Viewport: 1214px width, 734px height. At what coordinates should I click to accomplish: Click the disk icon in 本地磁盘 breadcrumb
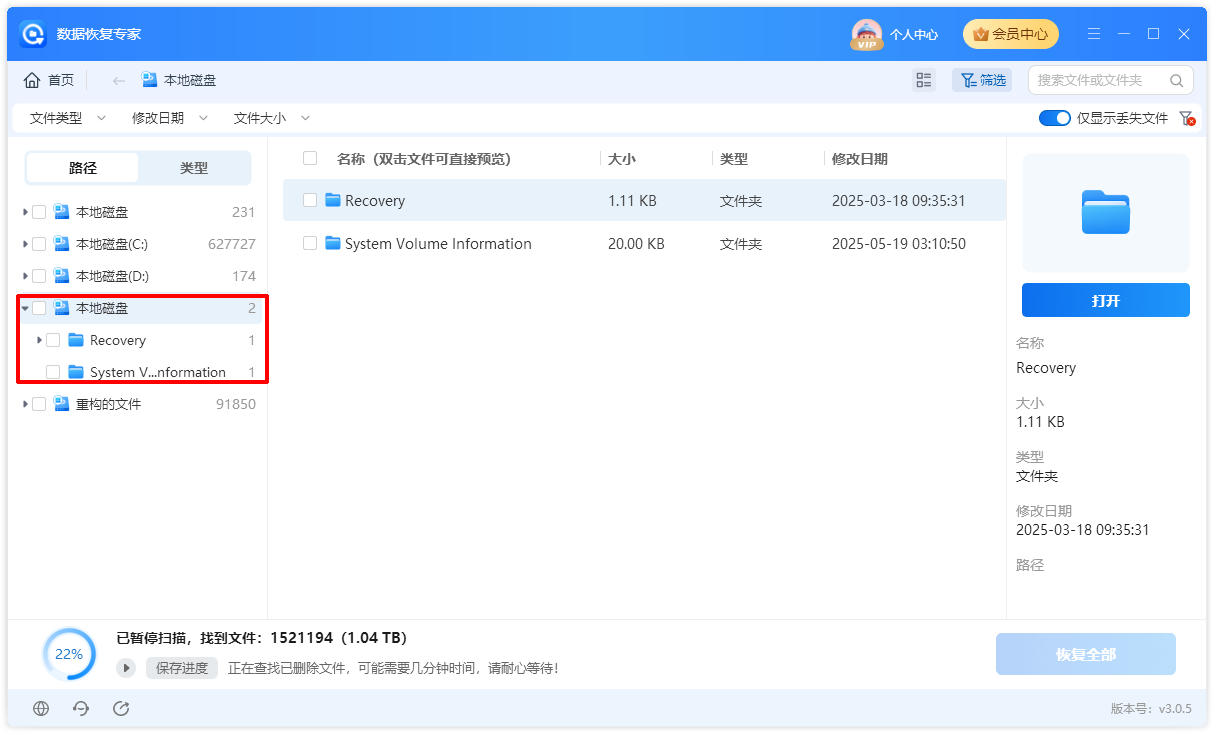pos(150,80)
